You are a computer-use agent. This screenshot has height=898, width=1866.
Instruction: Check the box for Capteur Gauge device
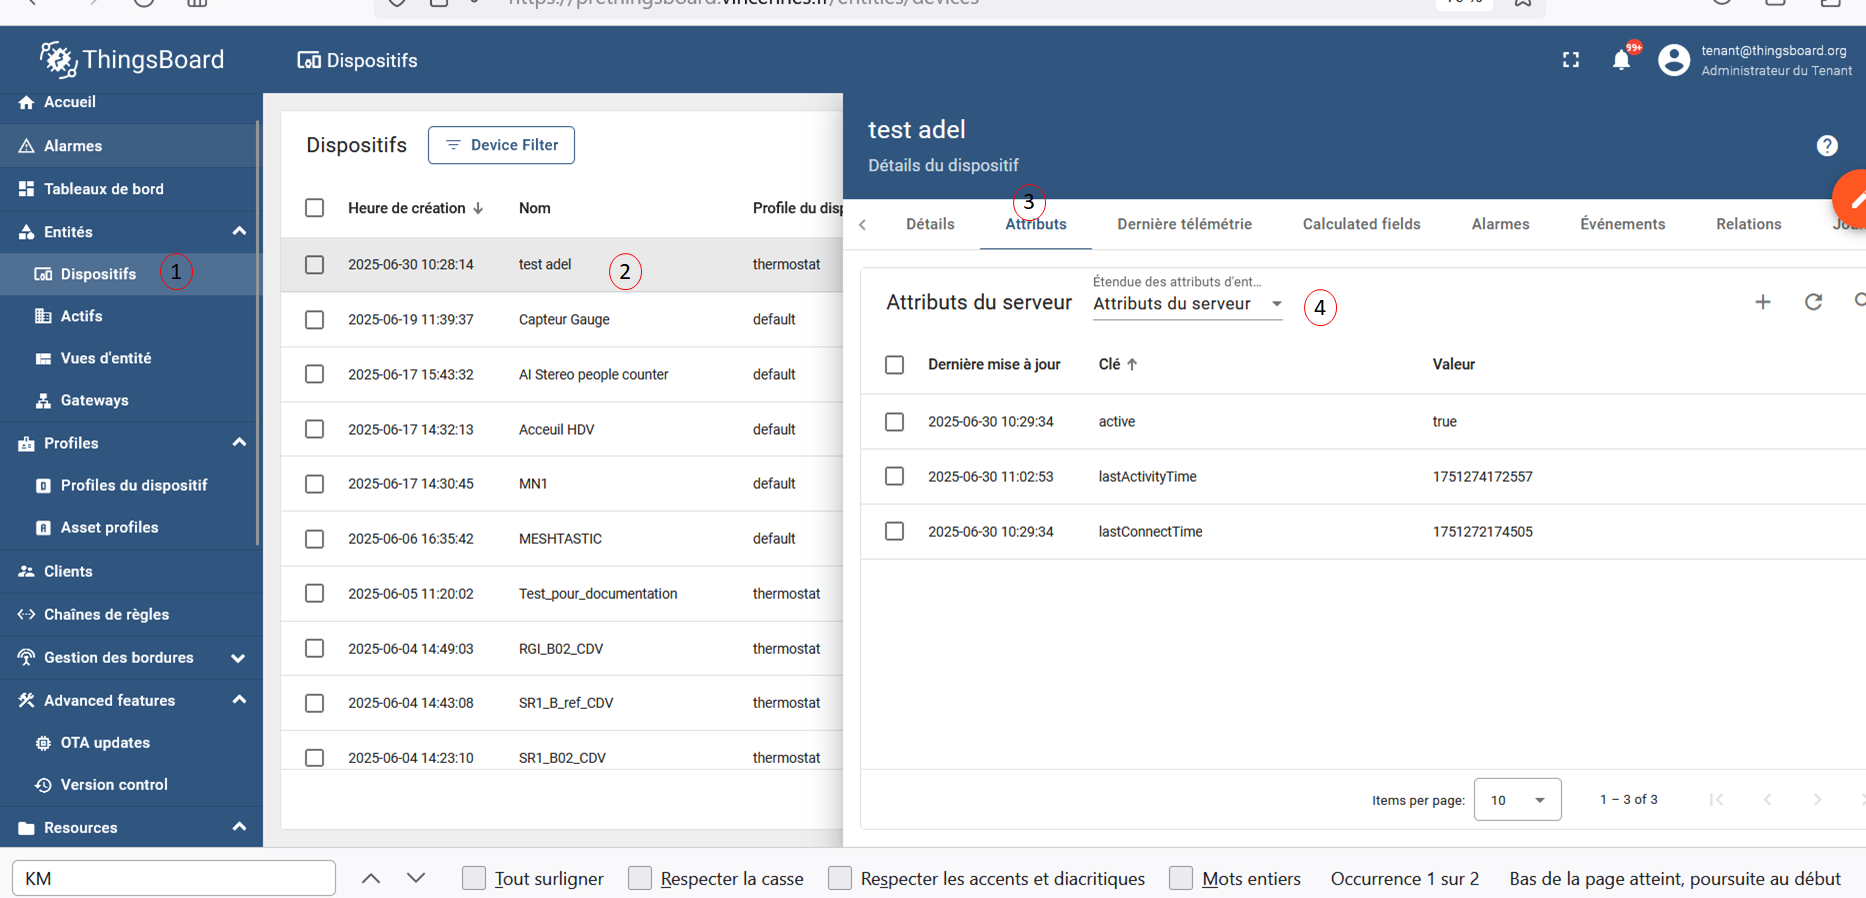(315, 320)
